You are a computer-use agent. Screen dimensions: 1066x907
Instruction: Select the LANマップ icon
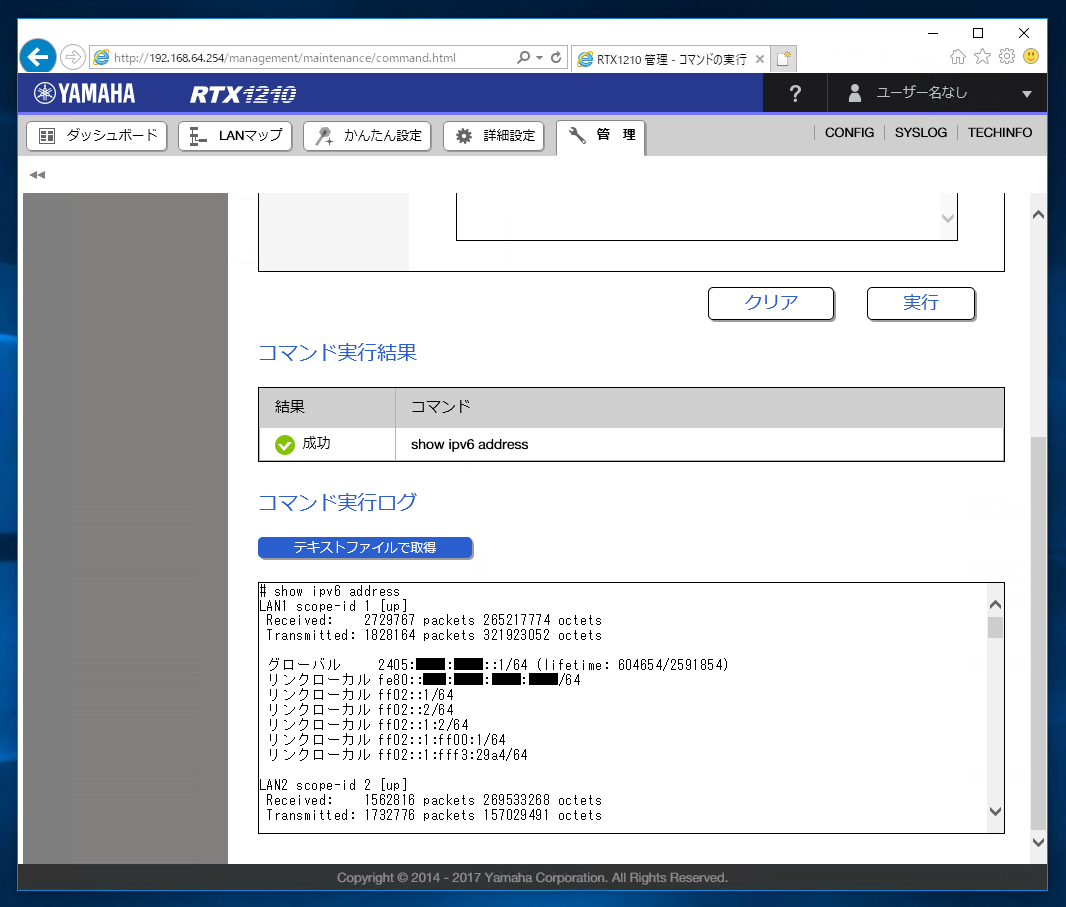coord(194,136)
